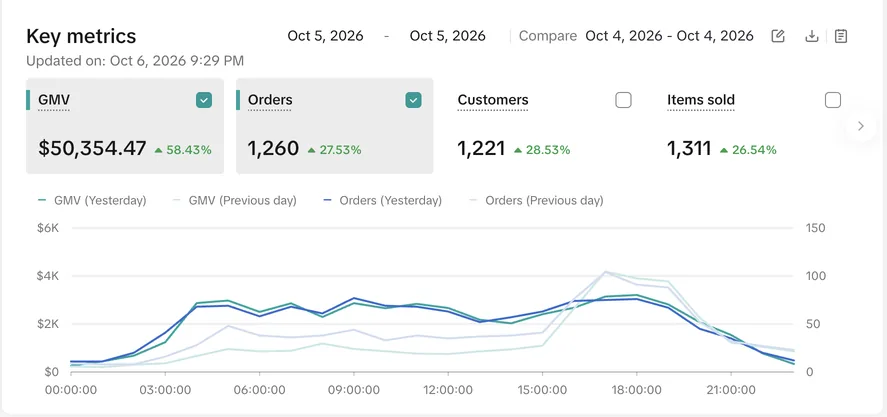Show next metrics with right chevron
The image size is (887, 417).
click(x=860, y=126)
